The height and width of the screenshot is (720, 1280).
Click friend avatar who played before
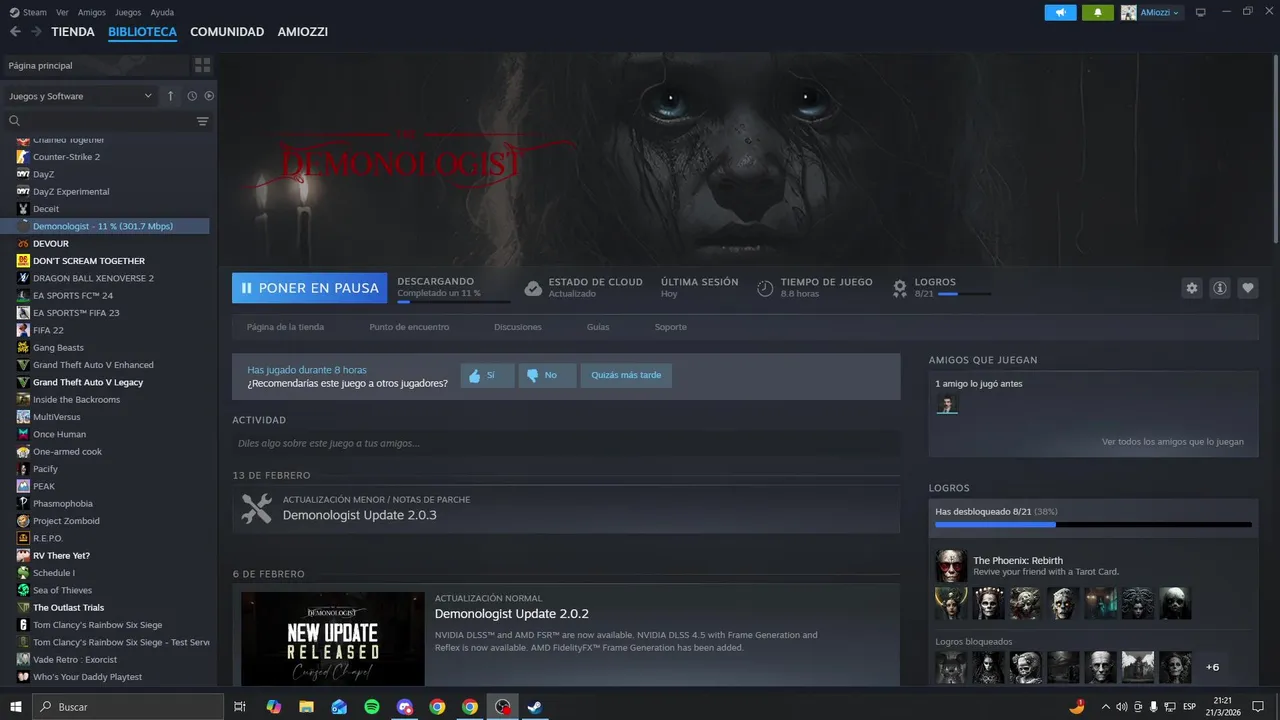tap(946, 404)
